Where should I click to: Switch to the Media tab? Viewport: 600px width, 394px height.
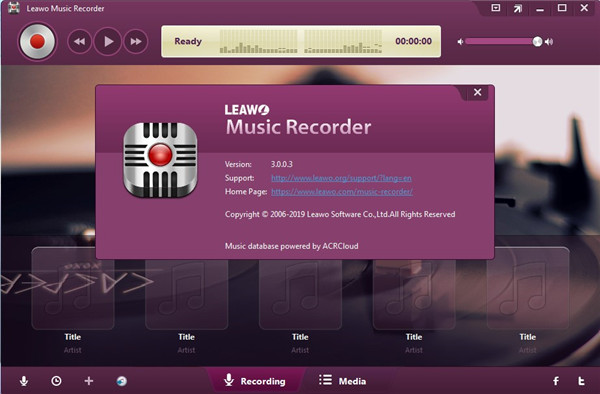point(342,381)
